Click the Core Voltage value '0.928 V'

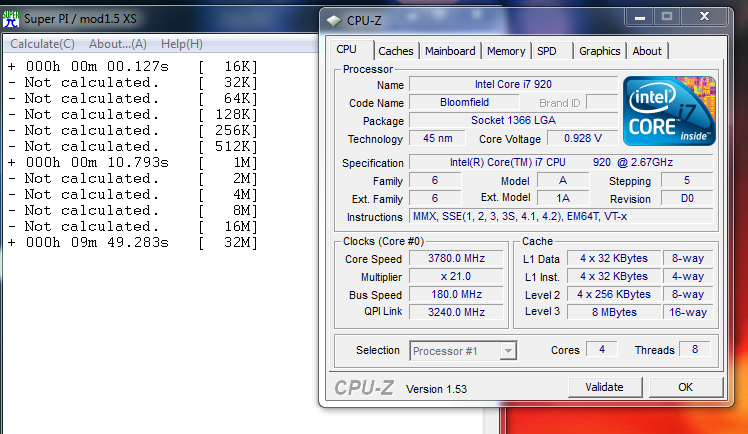582,139
